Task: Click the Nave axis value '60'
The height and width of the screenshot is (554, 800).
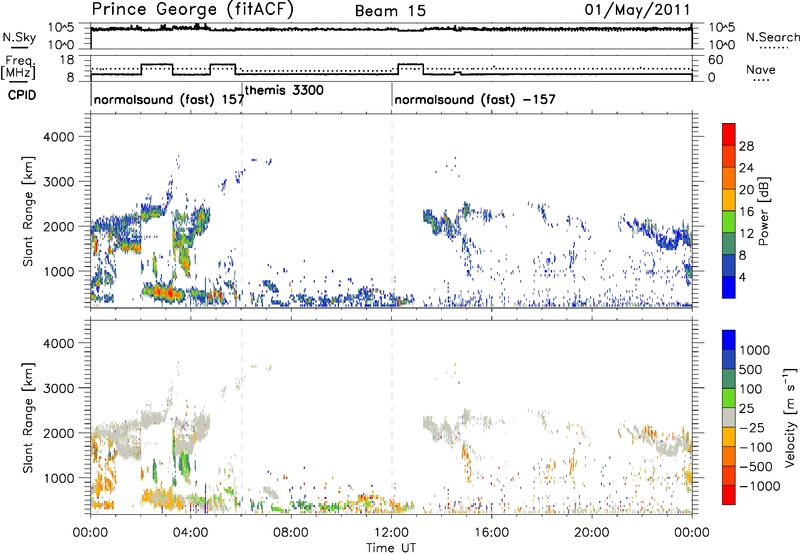Action: click(x=716, y=60)
